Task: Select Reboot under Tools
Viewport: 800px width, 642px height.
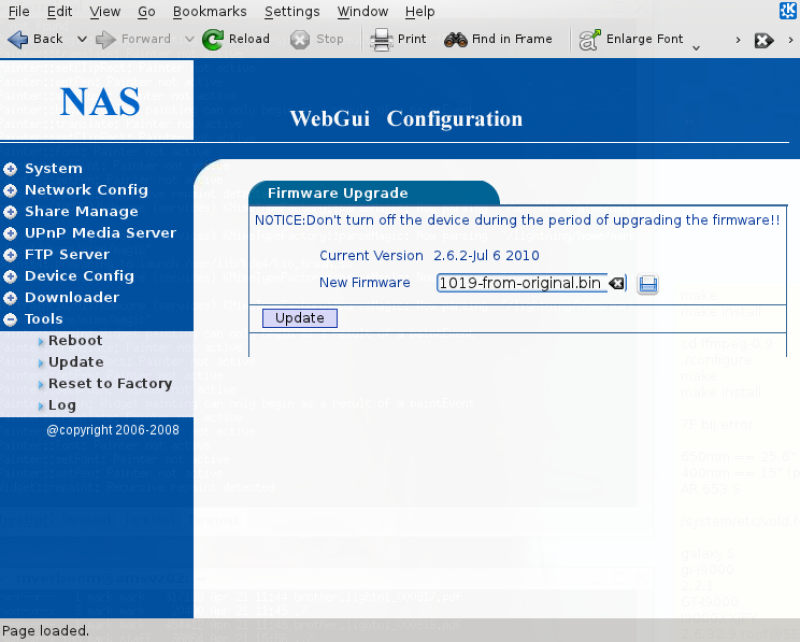Action: (75, 340)
